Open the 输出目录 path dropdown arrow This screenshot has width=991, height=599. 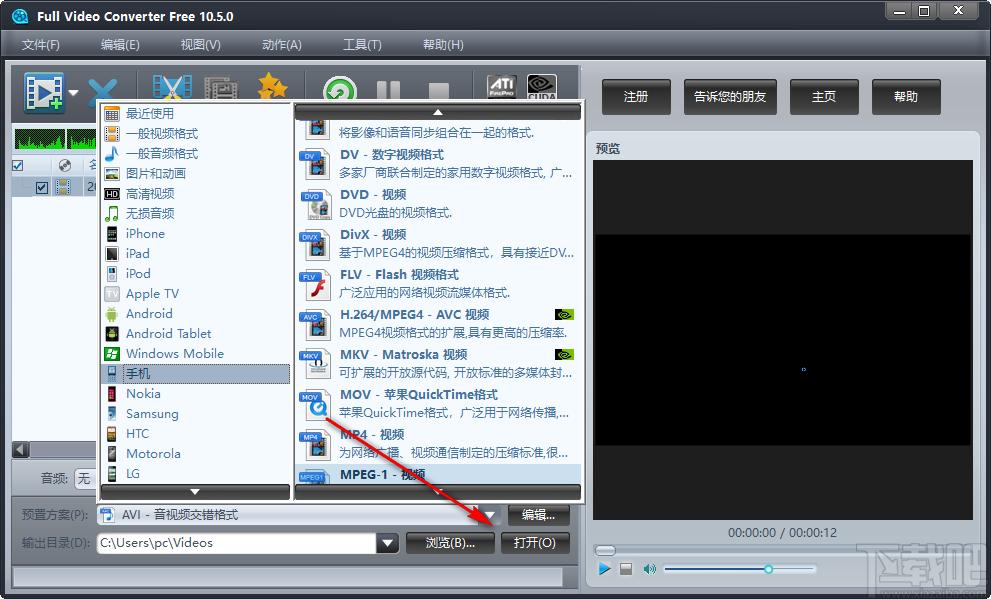click(x=387, y=543)
